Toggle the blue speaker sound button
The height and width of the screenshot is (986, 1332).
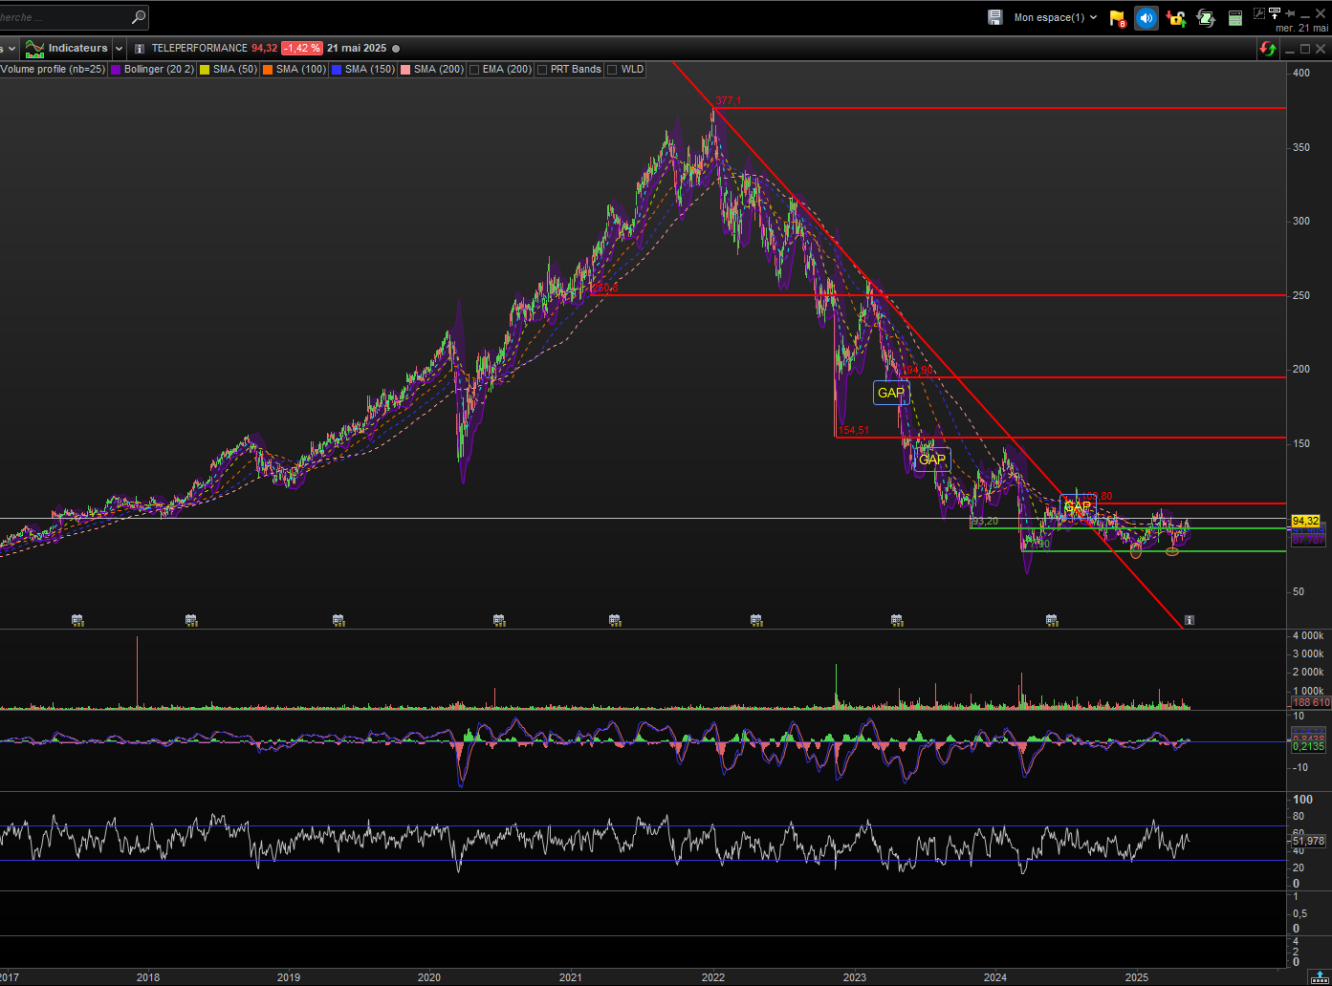[x=1146, y=18]
